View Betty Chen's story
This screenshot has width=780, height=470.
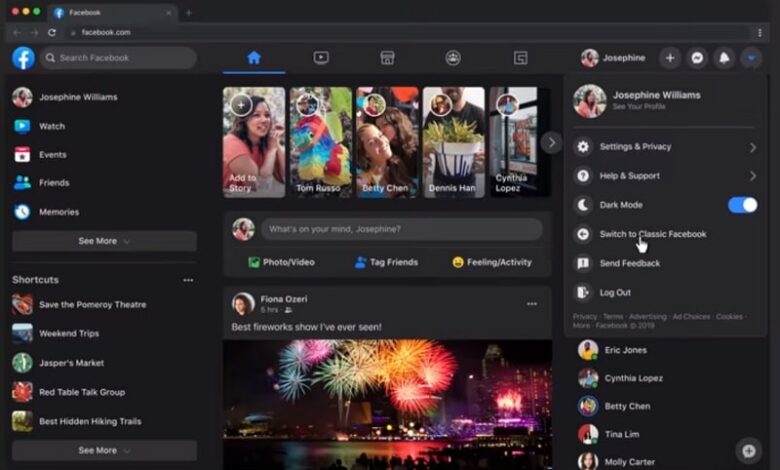tap(387, 142)
